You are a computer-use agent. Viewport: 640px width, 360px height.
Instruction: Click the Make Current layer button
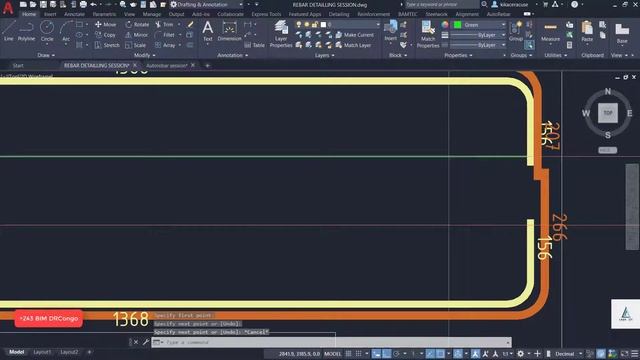tap(354, 35)
